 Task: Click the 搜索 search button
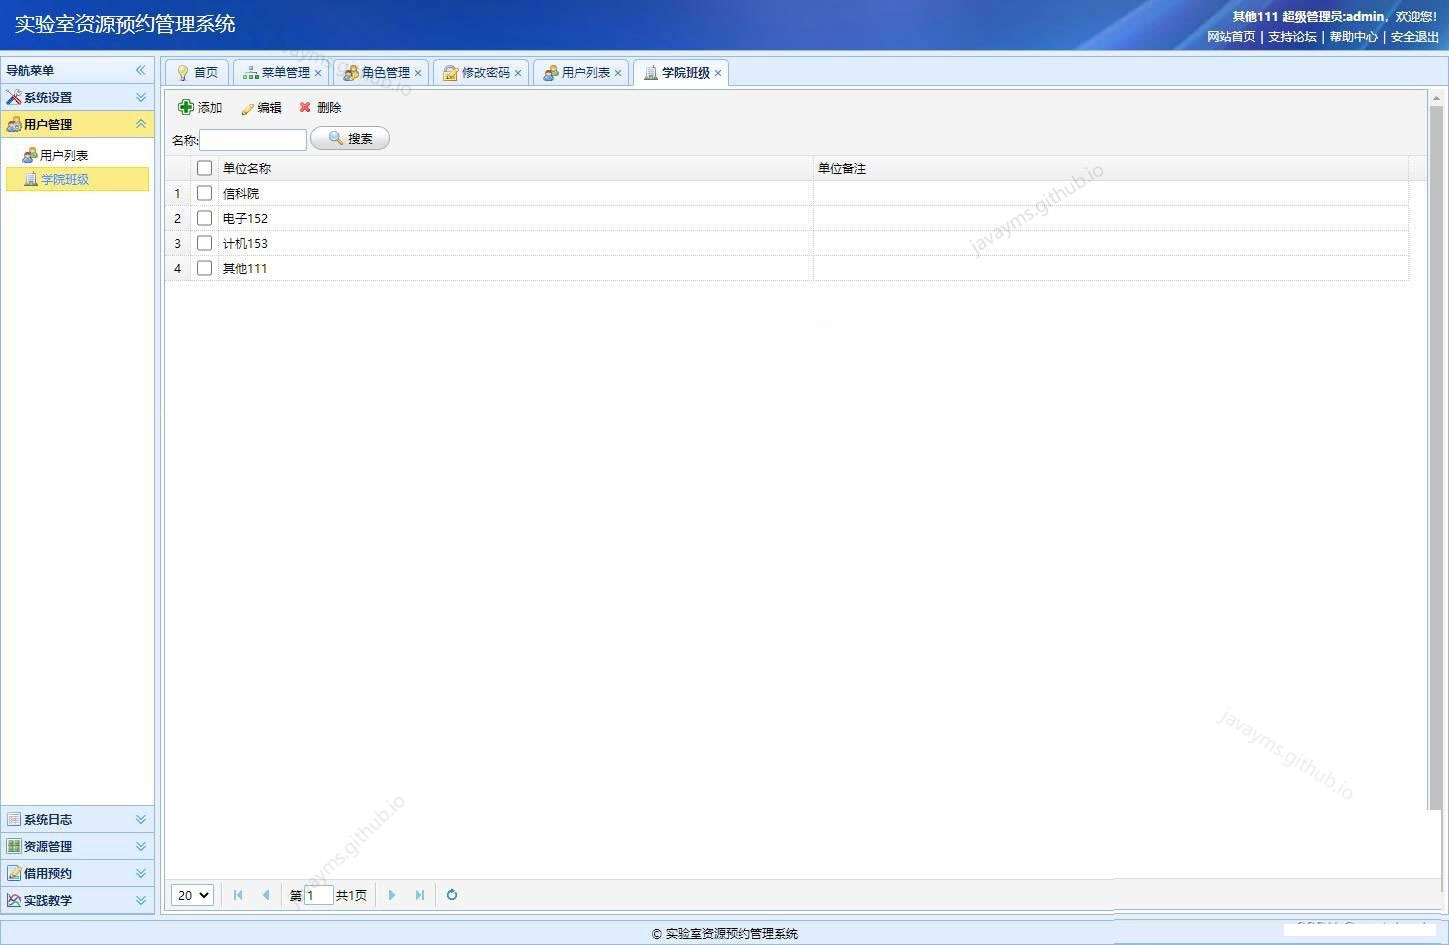(x=349, y=138)
